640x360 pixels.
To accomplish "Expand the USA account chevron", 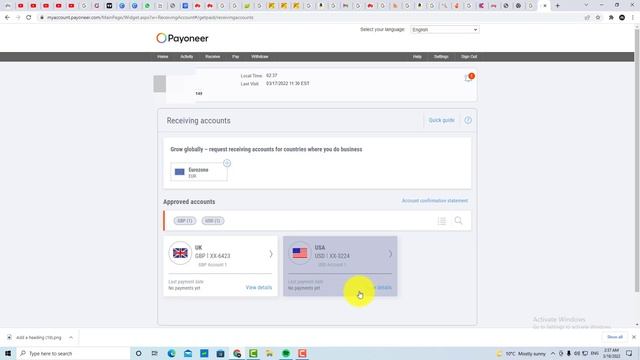I will tap(390, 254).
